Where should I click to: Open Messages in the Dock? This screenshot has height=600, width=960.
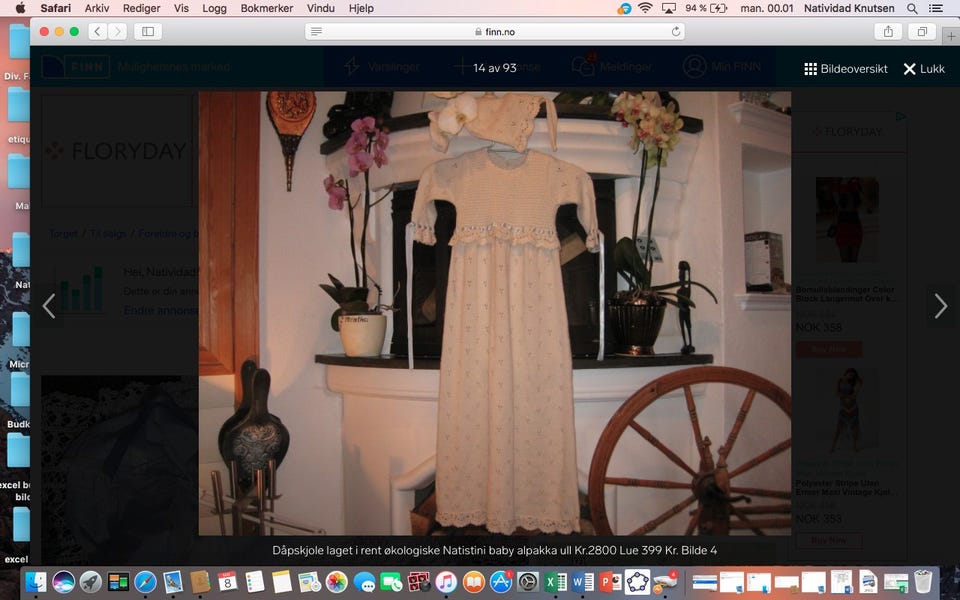(364, 582)
